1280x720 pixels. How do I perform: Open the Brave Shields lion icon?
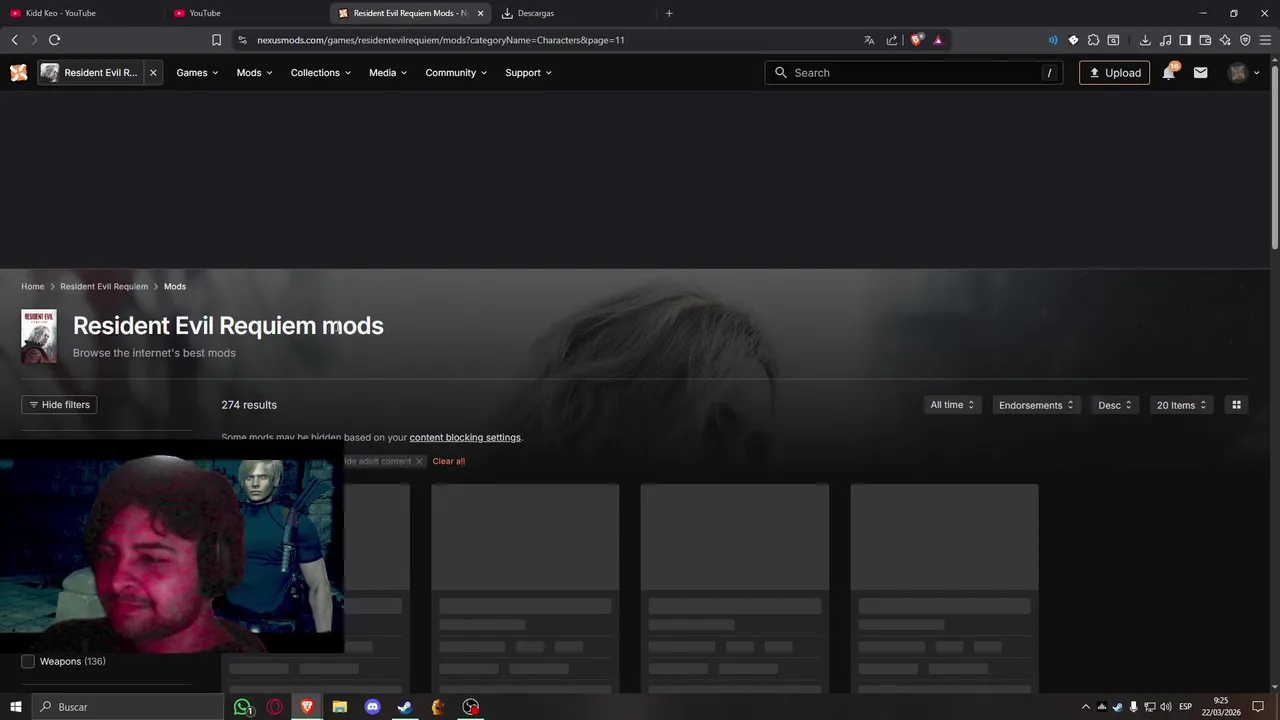click(x=916, y=40)
